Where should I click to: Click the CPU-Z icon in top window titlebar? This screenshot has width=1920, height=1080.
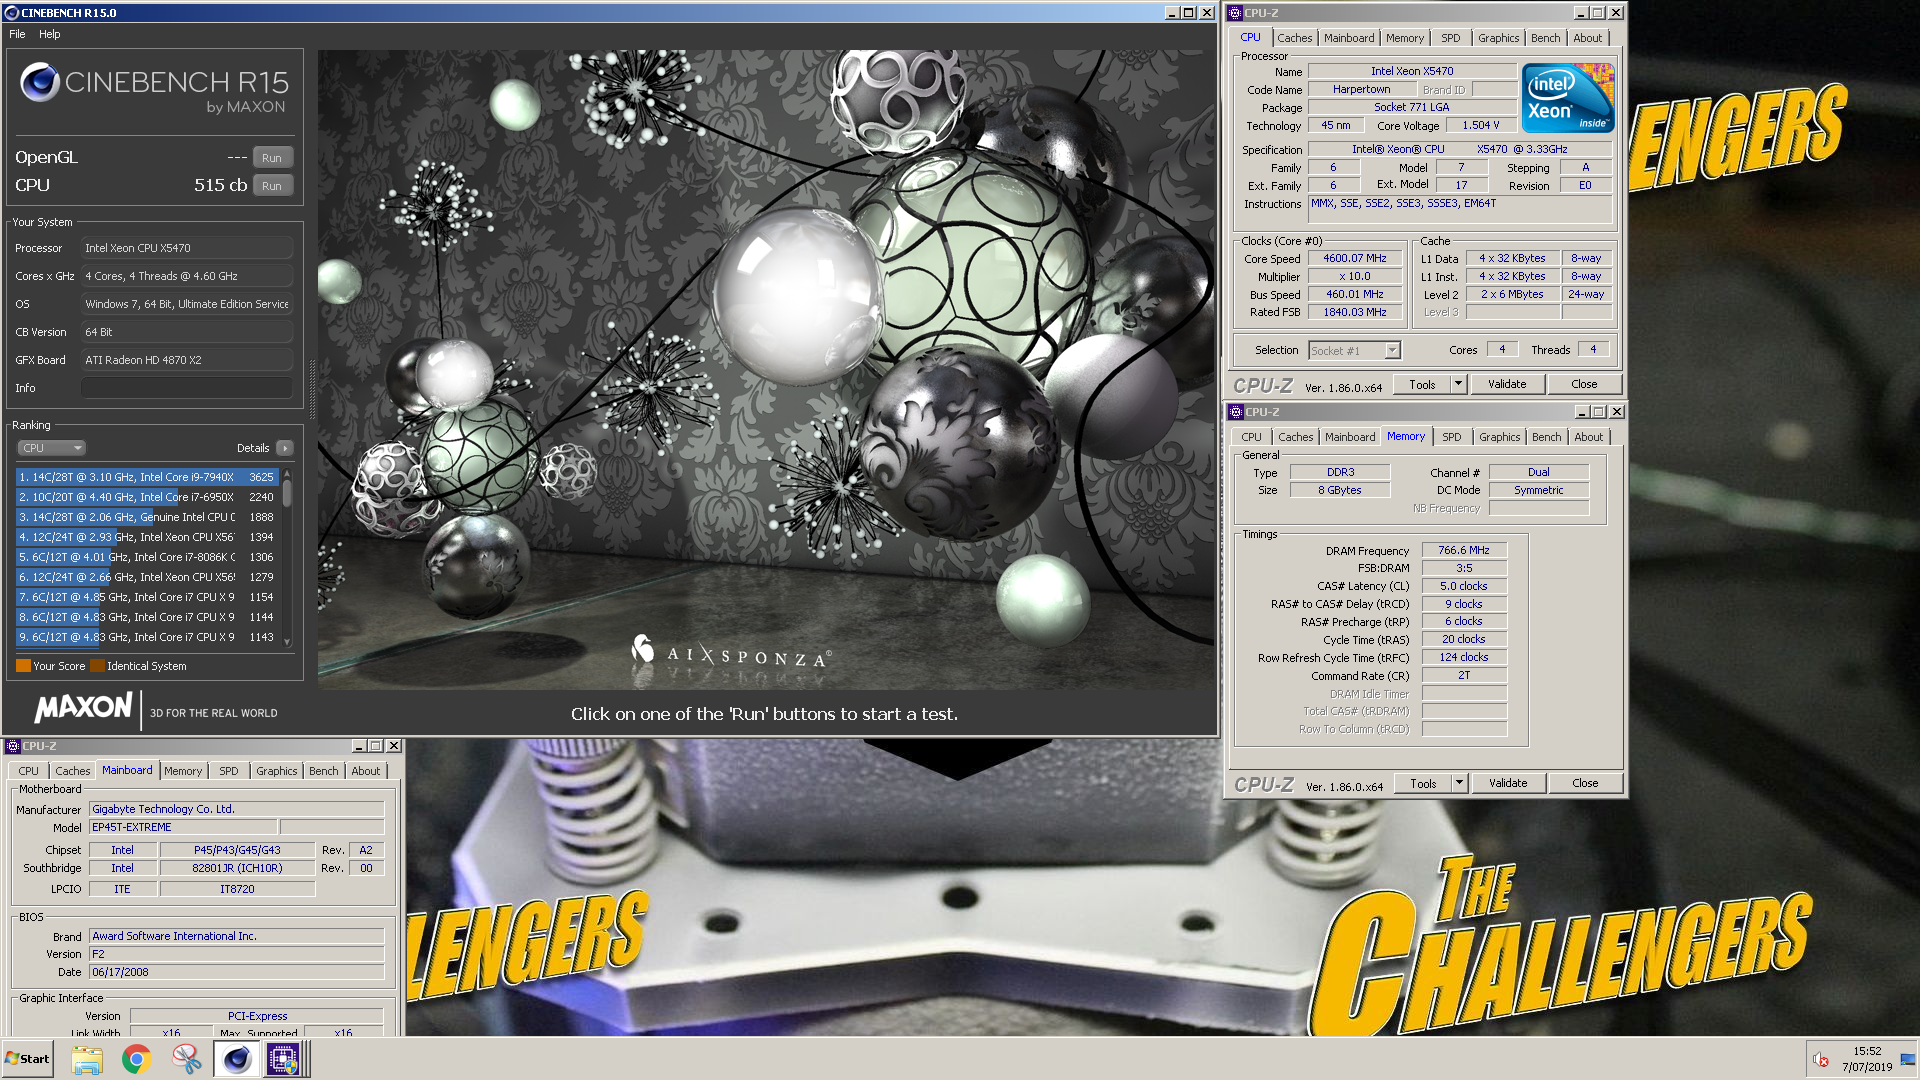tap(1235, 13)
